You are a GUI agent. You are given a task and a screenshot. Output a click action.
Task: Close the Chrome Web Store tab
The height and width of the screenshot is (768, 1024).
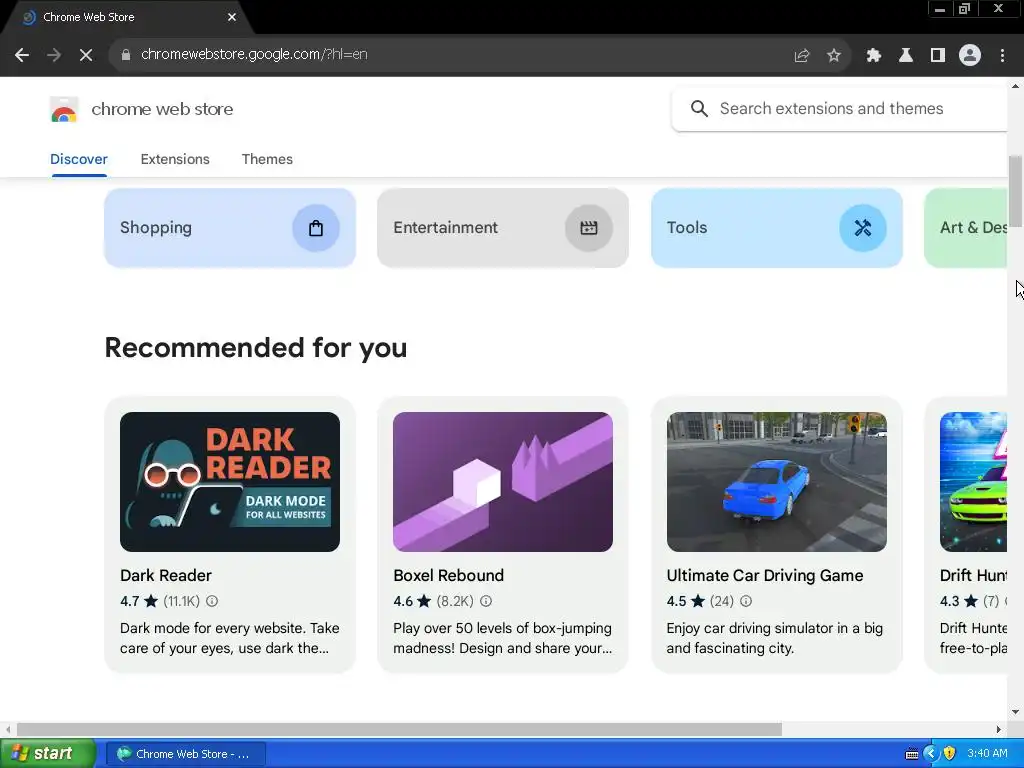232,17
